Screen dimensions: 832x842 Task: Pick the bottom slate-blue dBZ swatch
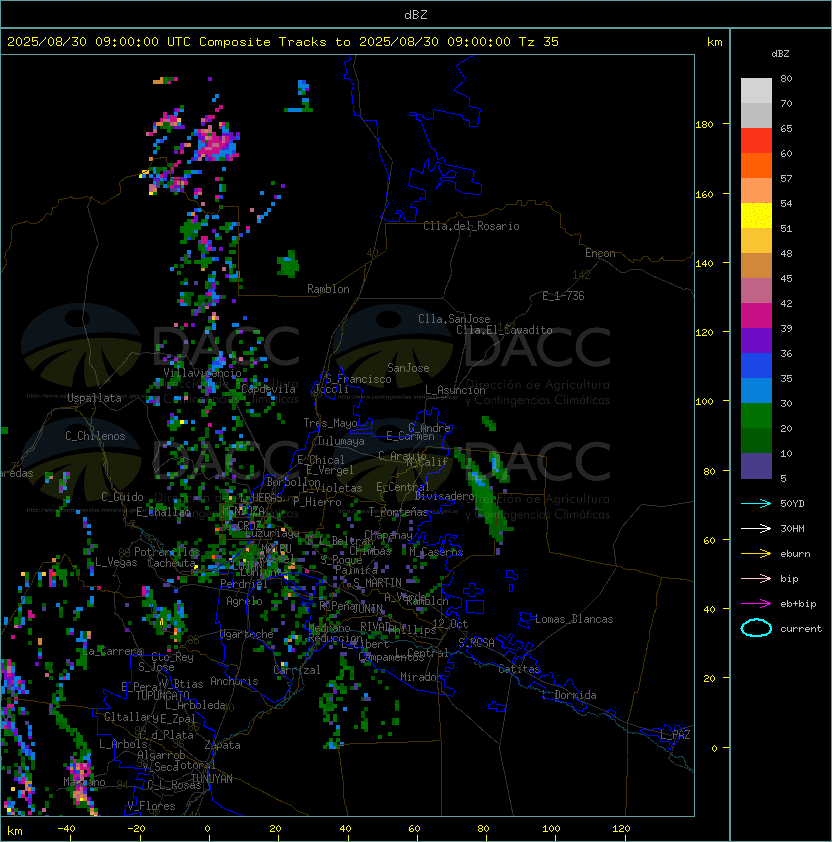coord(756,466)
